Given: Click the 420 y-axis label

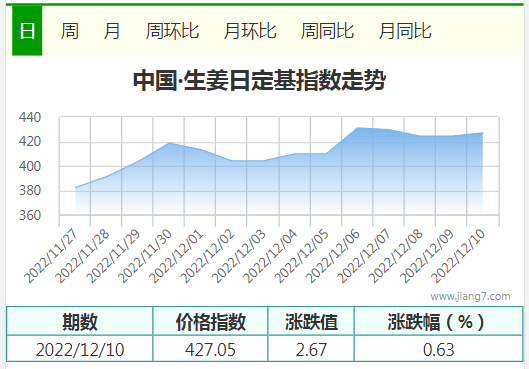Looking at the screenshot, I should coord(30,141).
